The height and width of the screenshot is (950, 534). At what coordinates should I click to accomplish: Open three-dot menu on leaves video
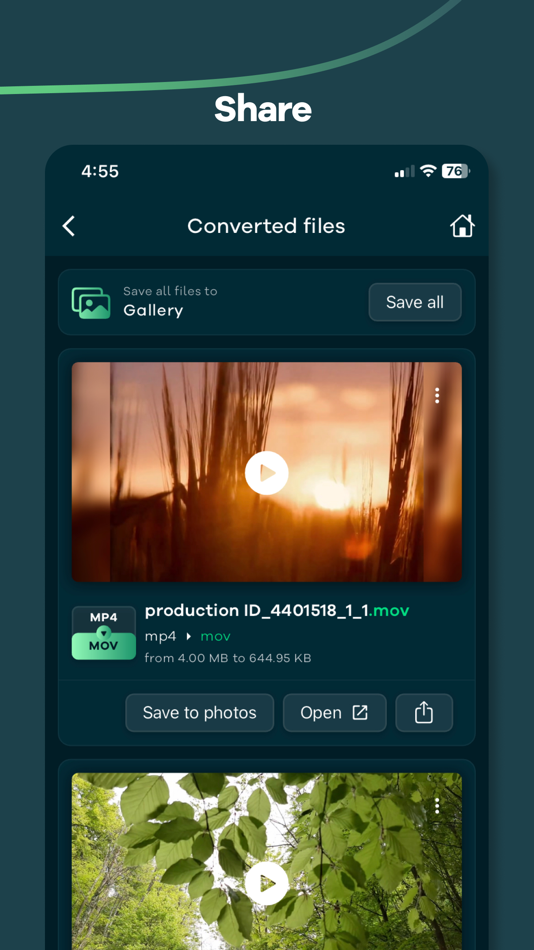[x=437, y=806]
